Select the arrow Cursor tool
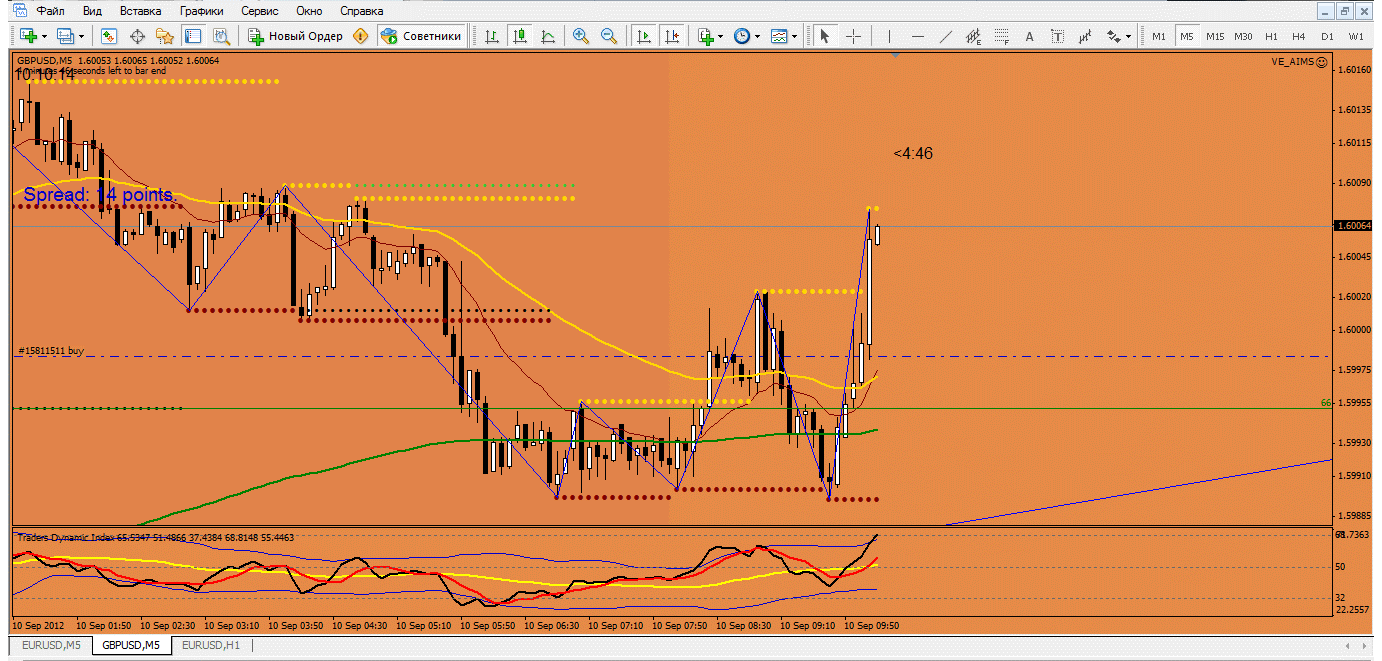Screen dimensions: 1382x661 coord(825,36)
